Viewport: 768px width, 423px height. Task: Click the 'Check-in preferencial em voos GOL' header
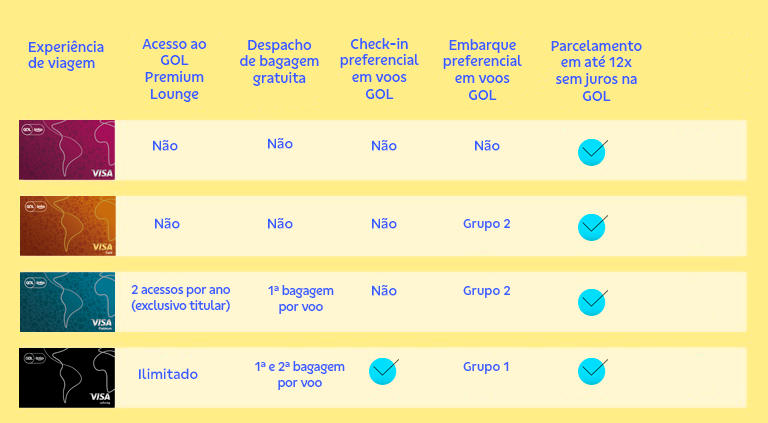[x=379, y=69]
